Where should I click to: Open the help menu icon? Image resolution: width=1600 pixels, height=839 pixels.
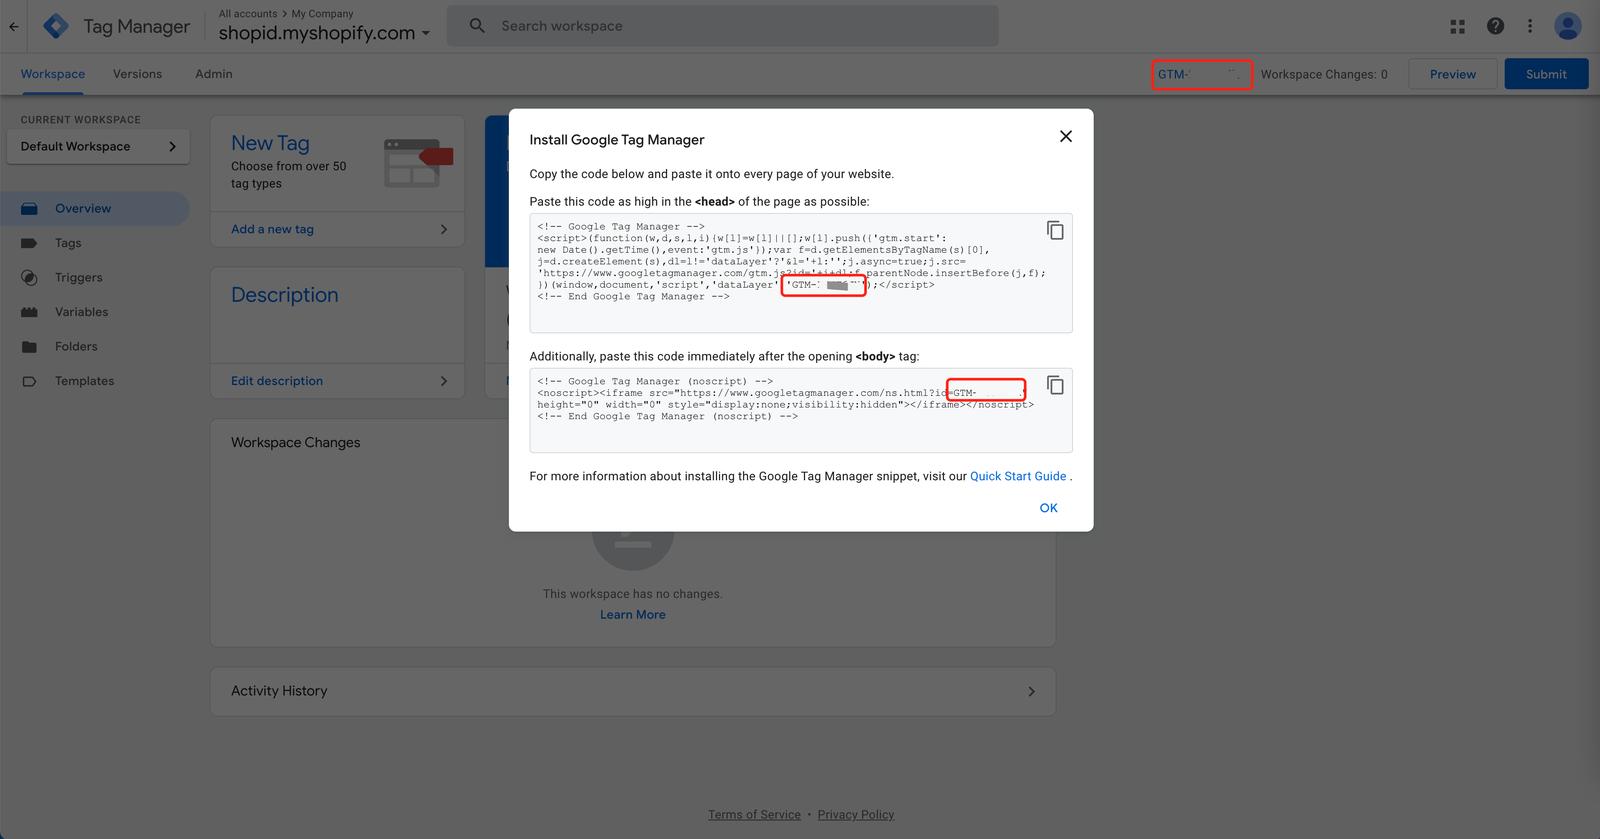(1495, 27)
